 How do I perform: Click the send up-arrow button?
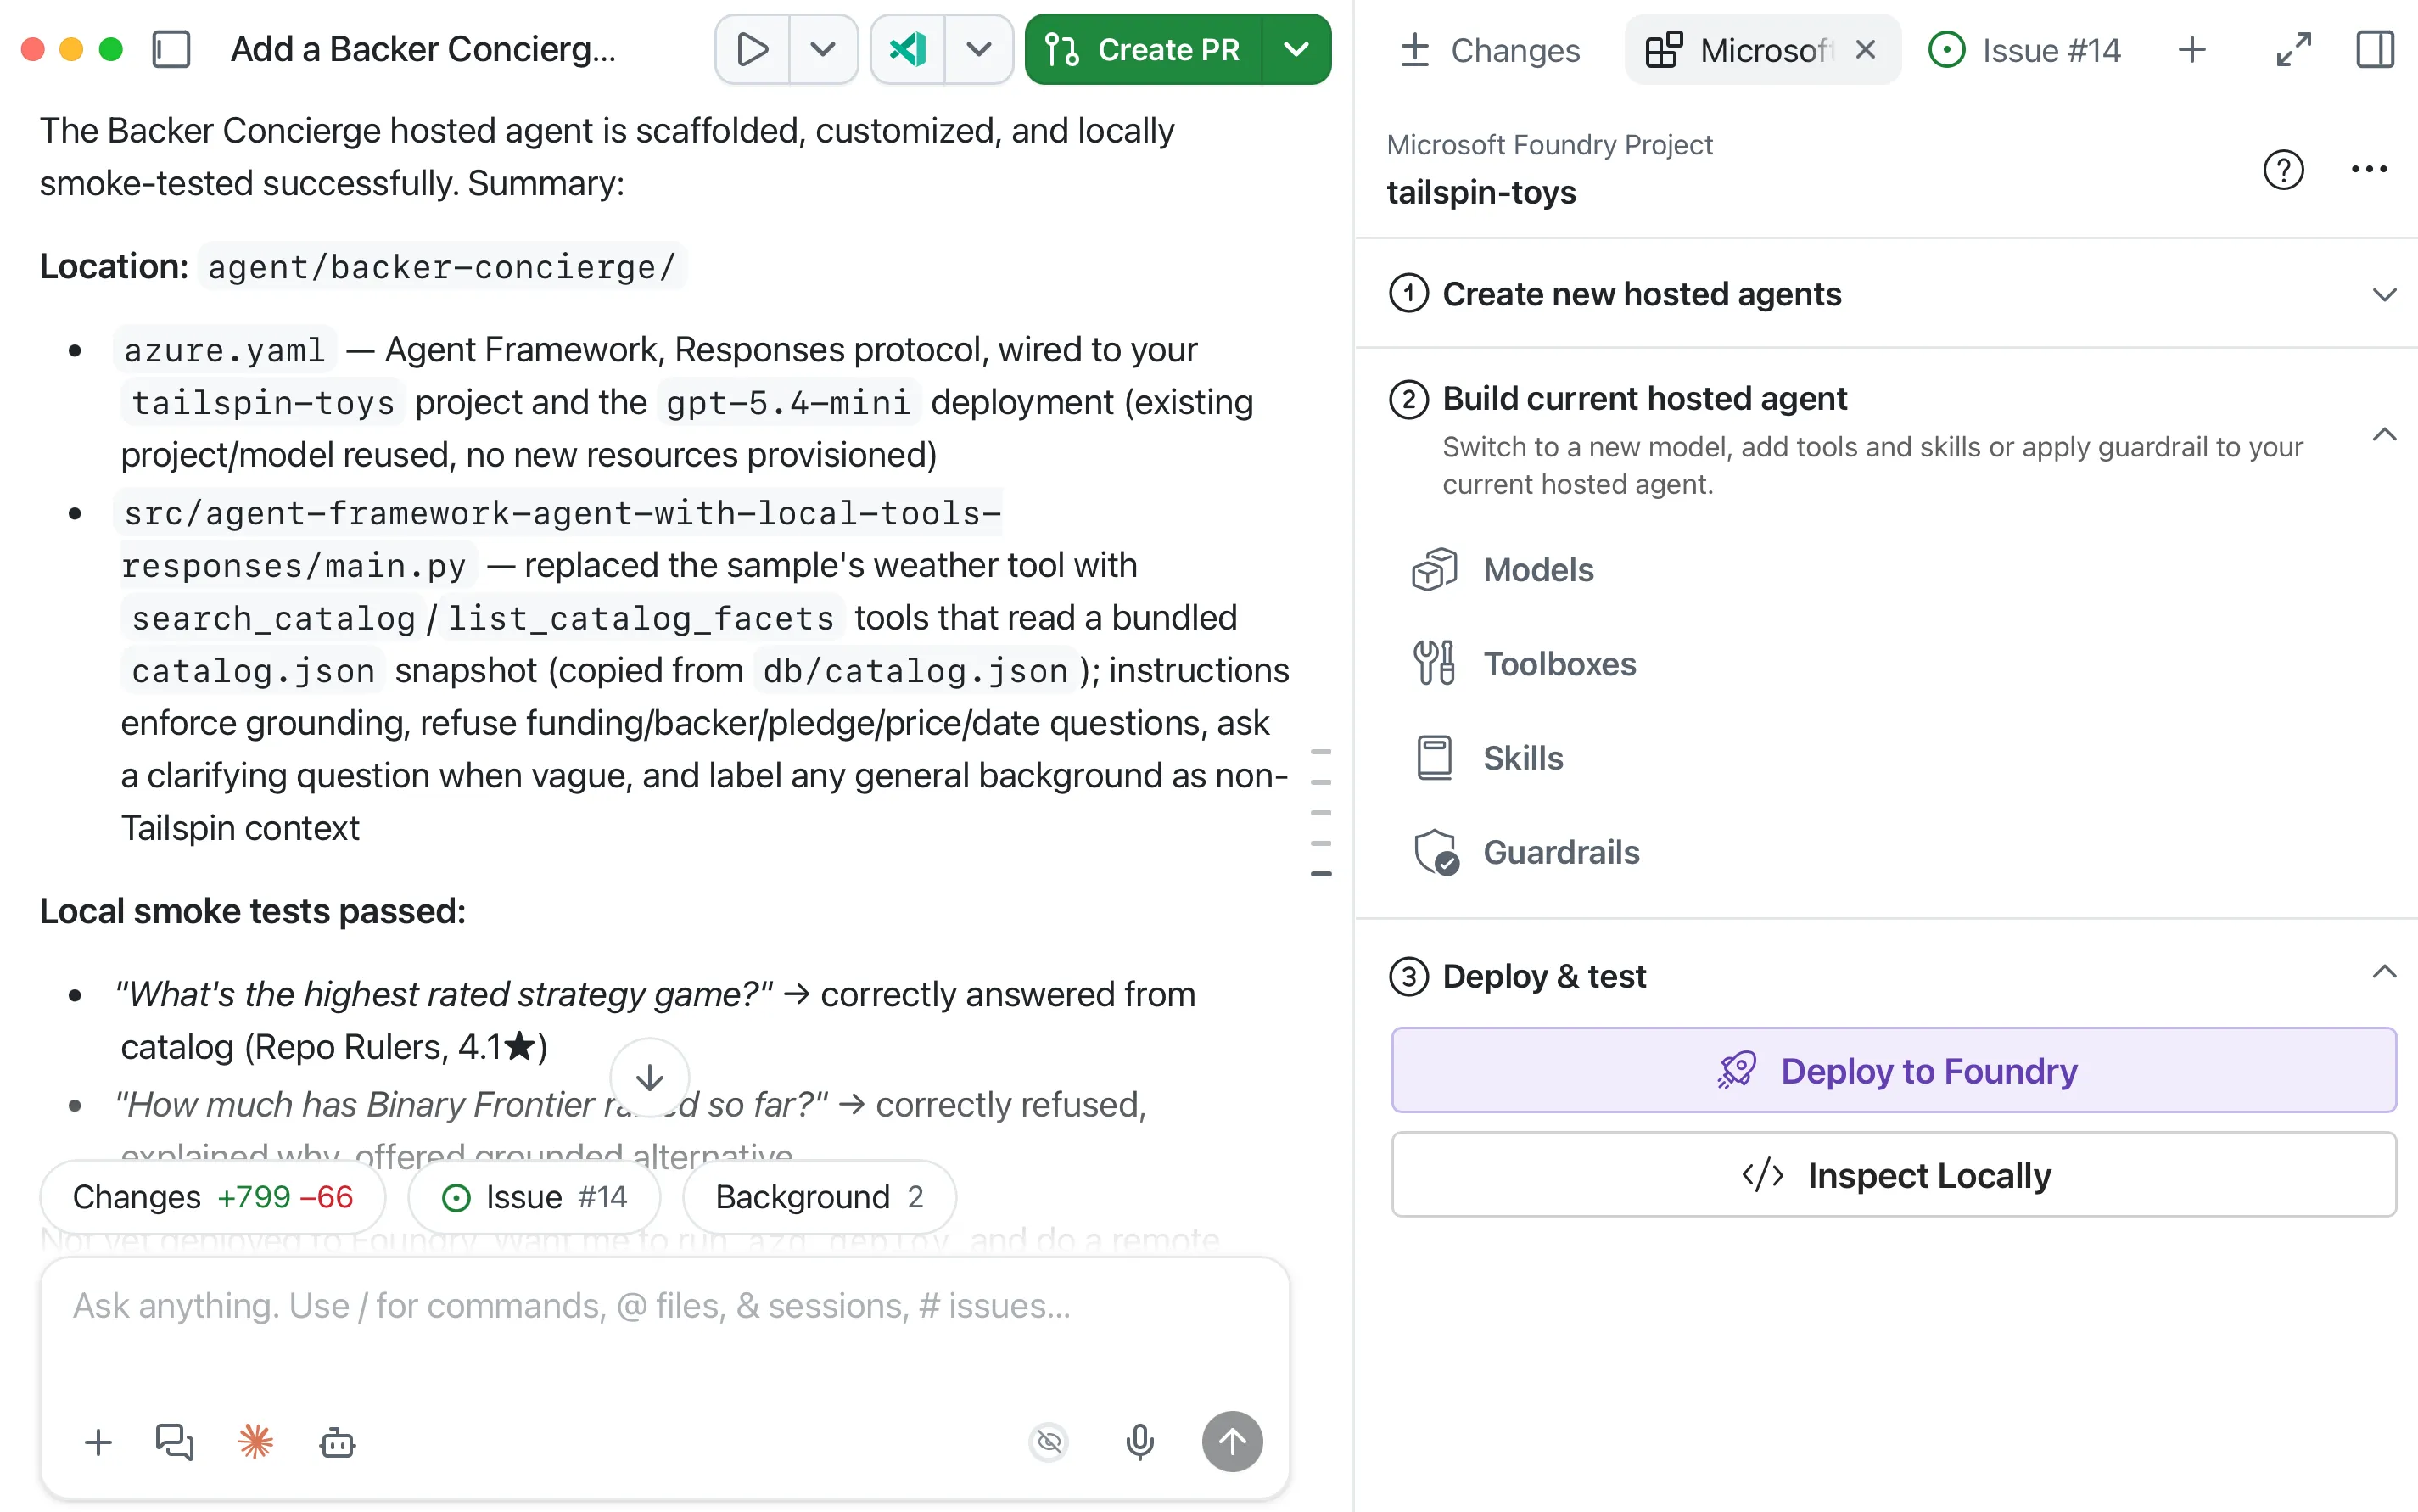[1232, 1442]
